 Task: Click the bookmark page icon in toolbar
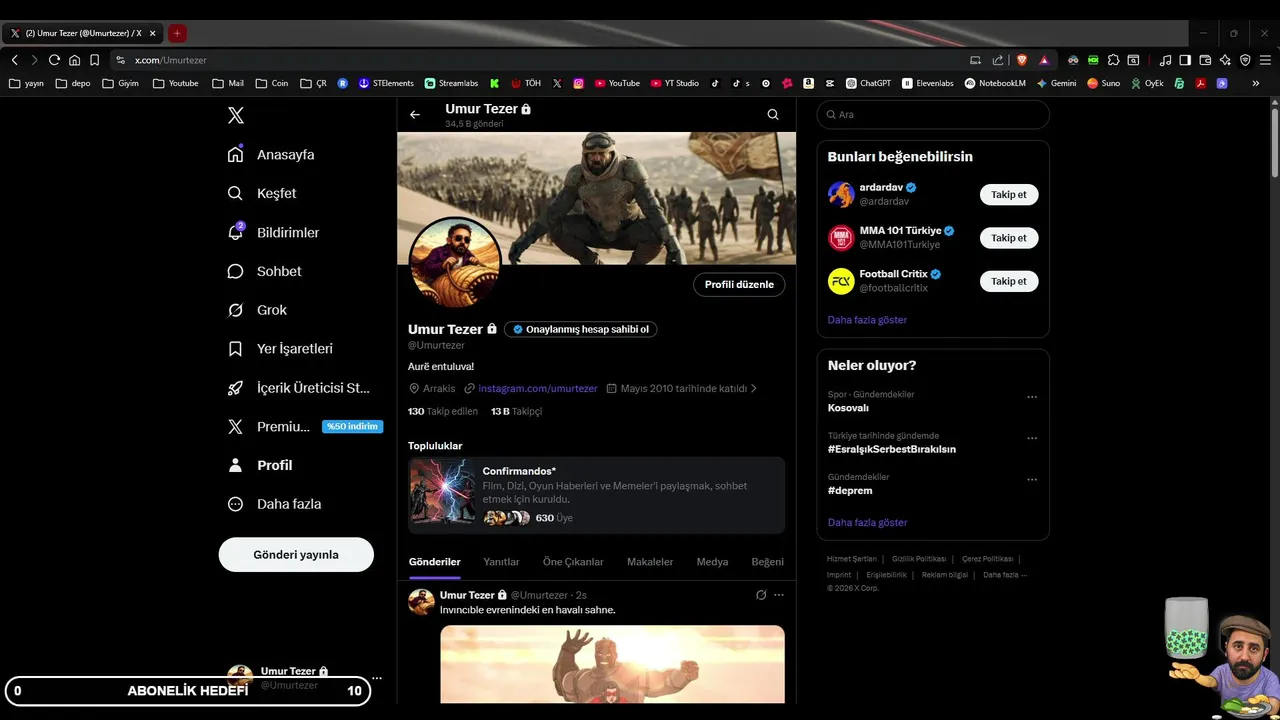coord(94,60)
